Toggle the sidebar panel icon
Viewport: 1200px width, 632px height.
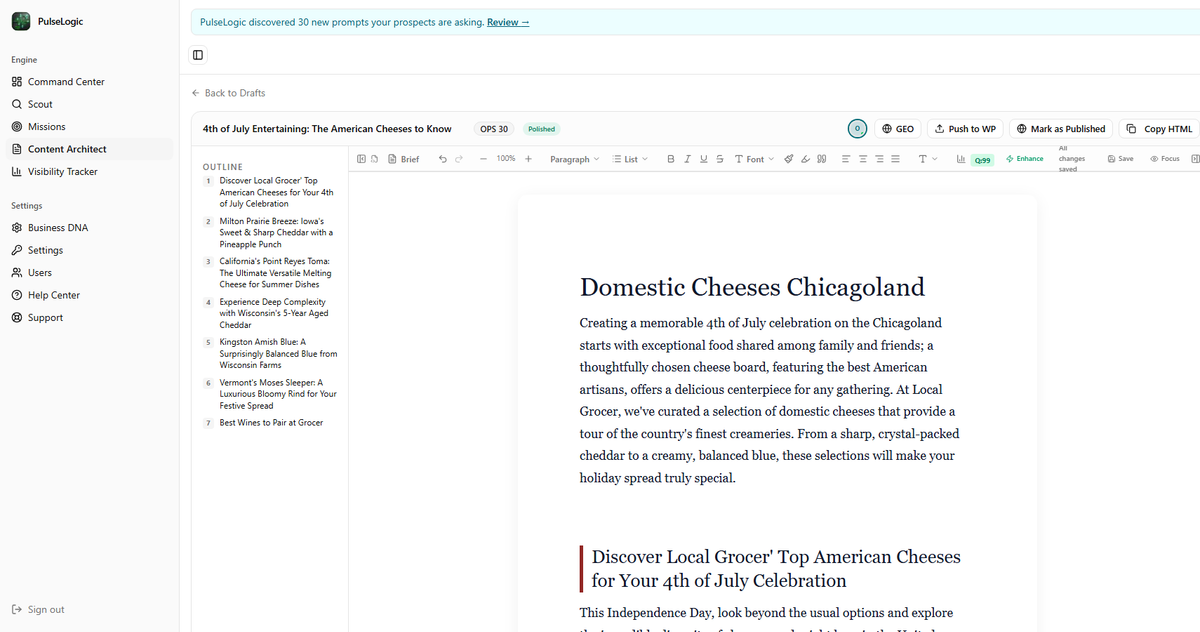(198, 55)
